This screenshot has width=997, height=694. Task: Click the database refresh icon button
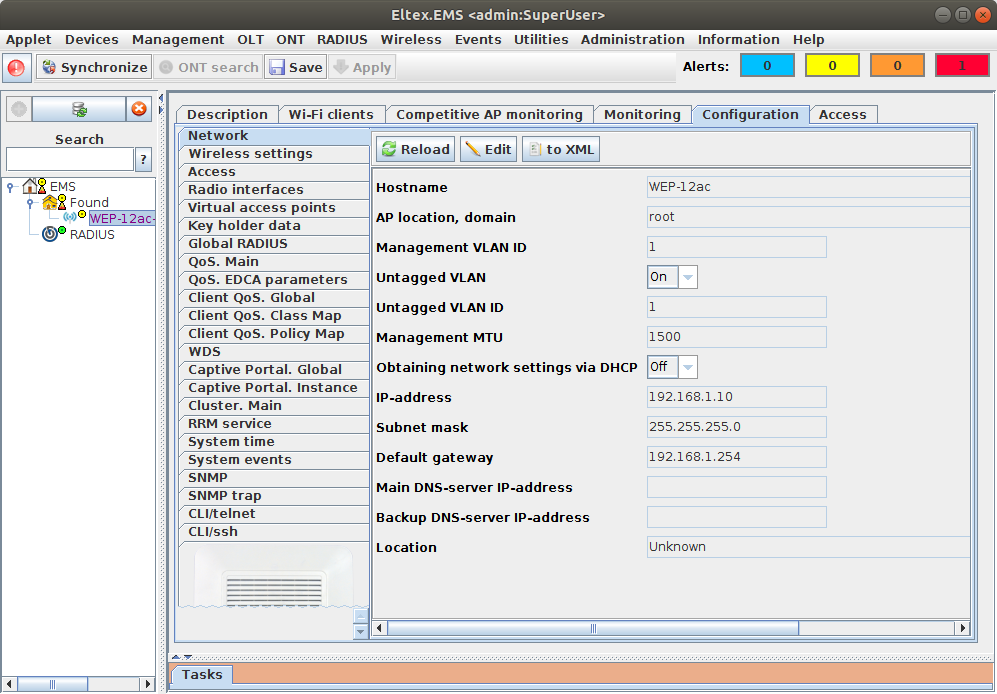click(x=79, y=109)
